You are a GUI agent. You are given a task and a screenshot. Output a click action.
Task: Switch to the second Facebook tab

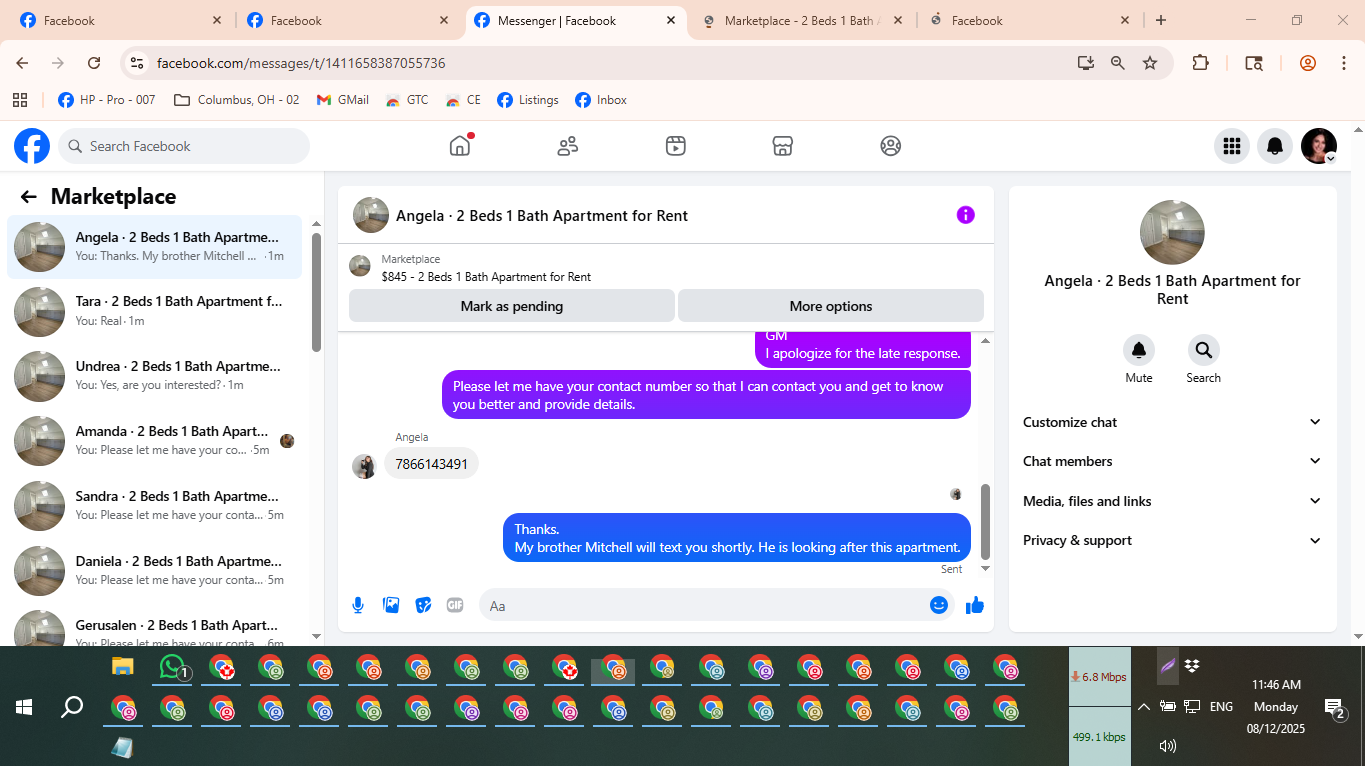pos(347,20)
